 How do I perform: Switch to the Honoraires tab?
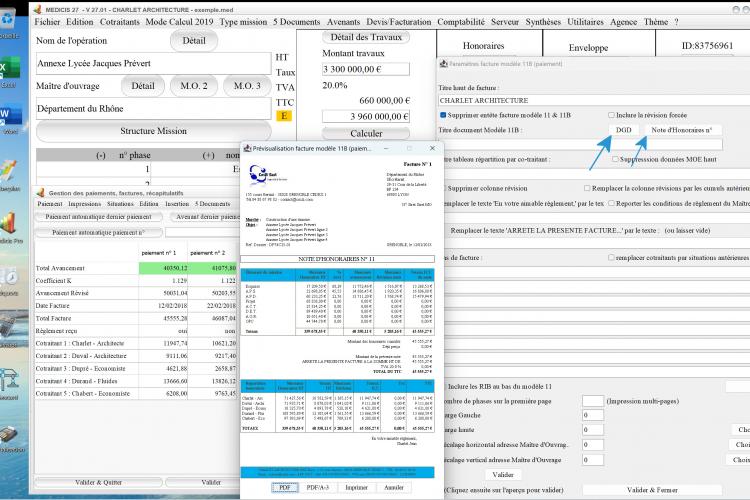(x=483, y=46)
